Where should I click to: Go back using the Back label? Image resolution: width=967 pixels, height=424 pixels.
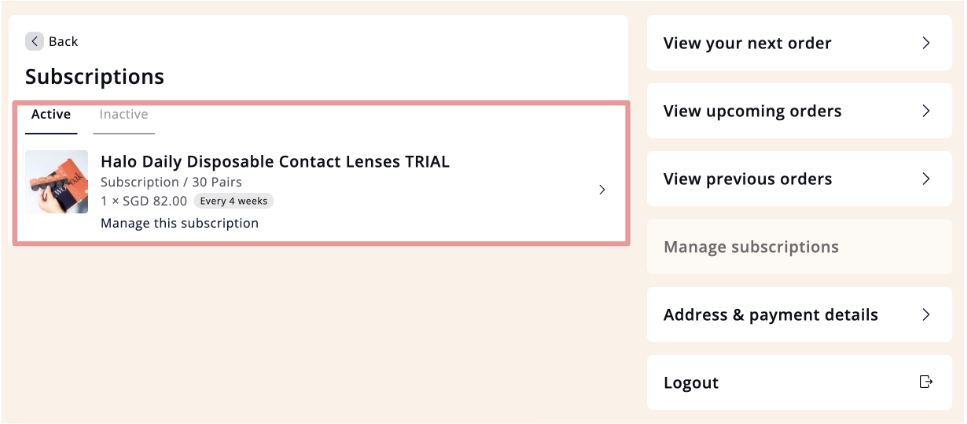coord(63,41)
